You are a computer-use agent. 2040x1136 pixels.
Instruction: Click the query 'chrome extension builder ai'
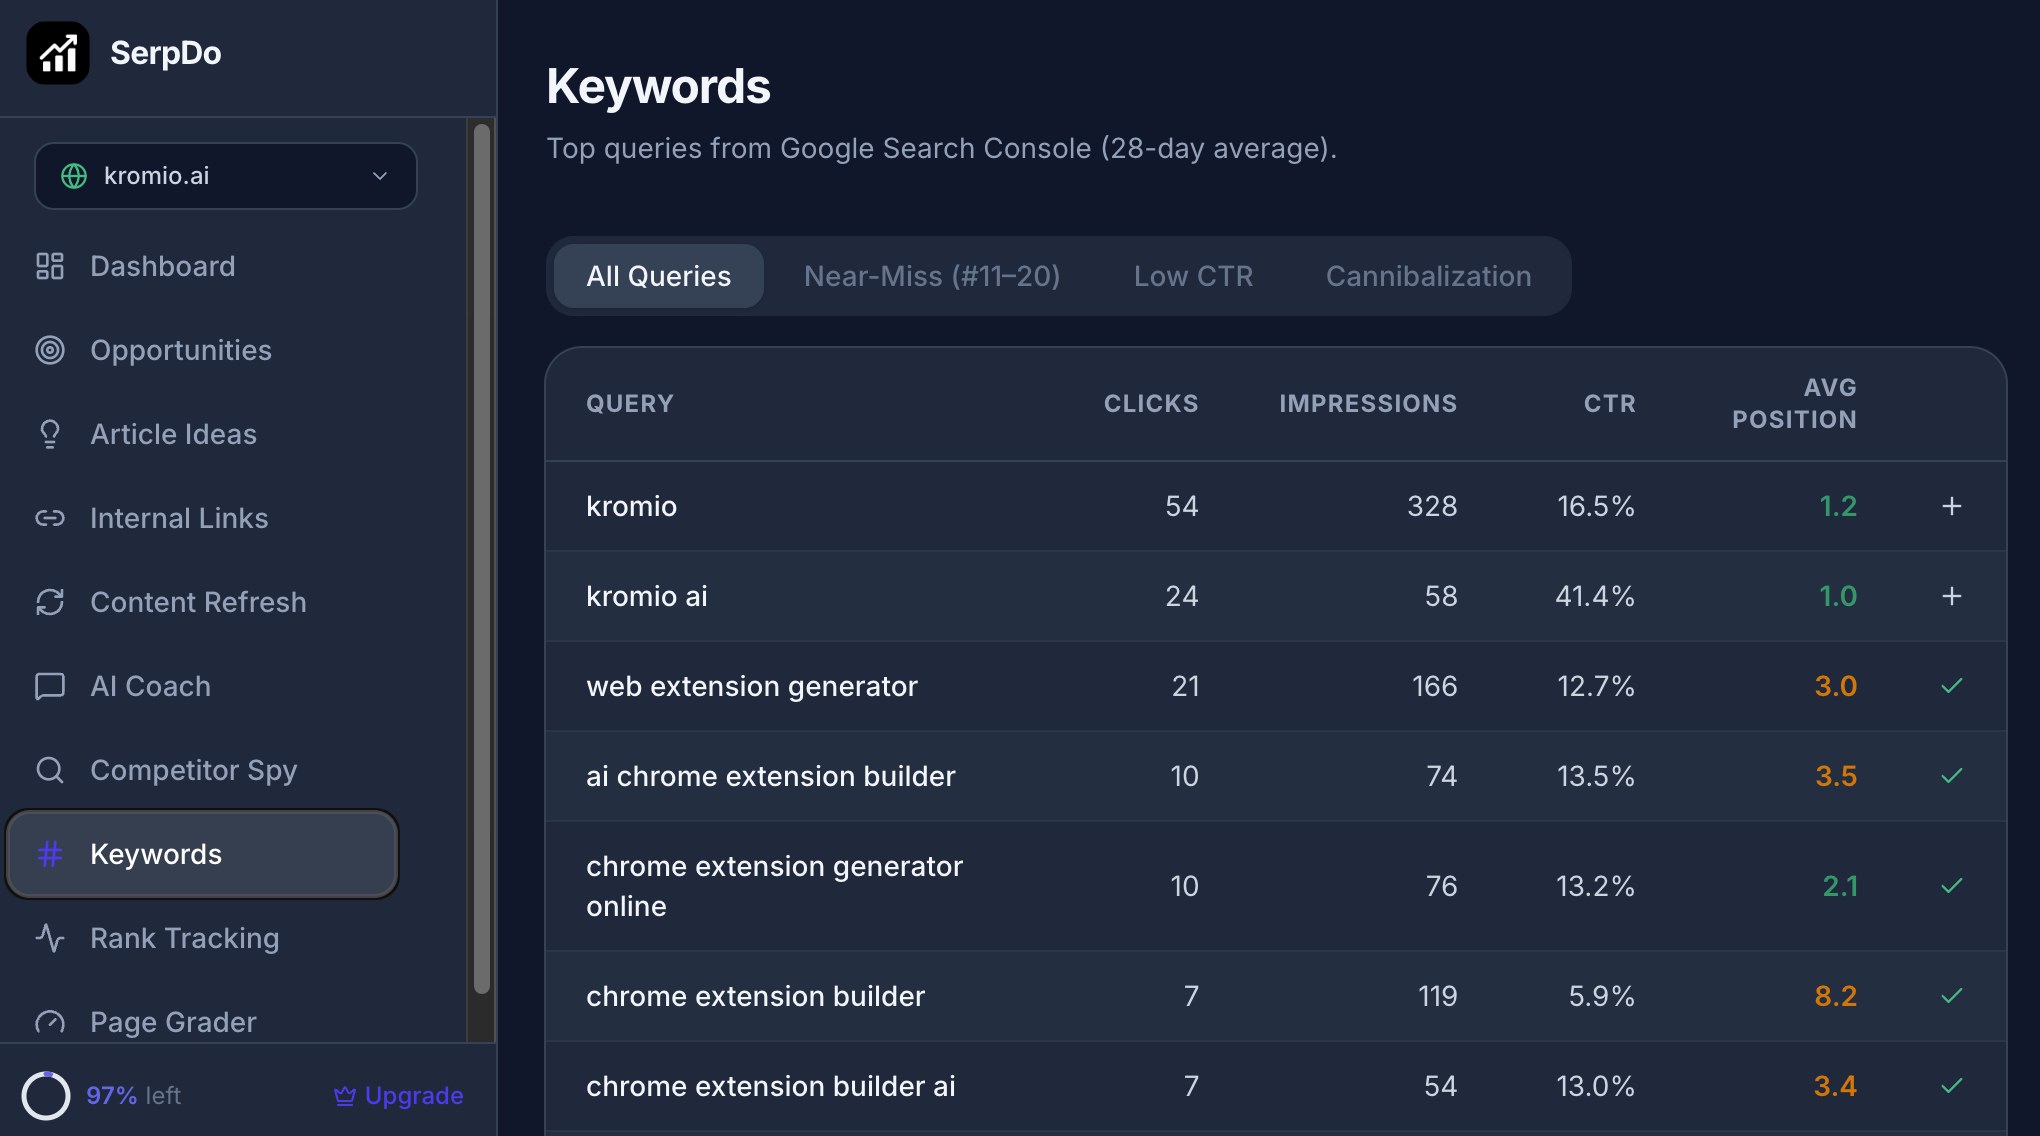click(x=771, y=1086)
